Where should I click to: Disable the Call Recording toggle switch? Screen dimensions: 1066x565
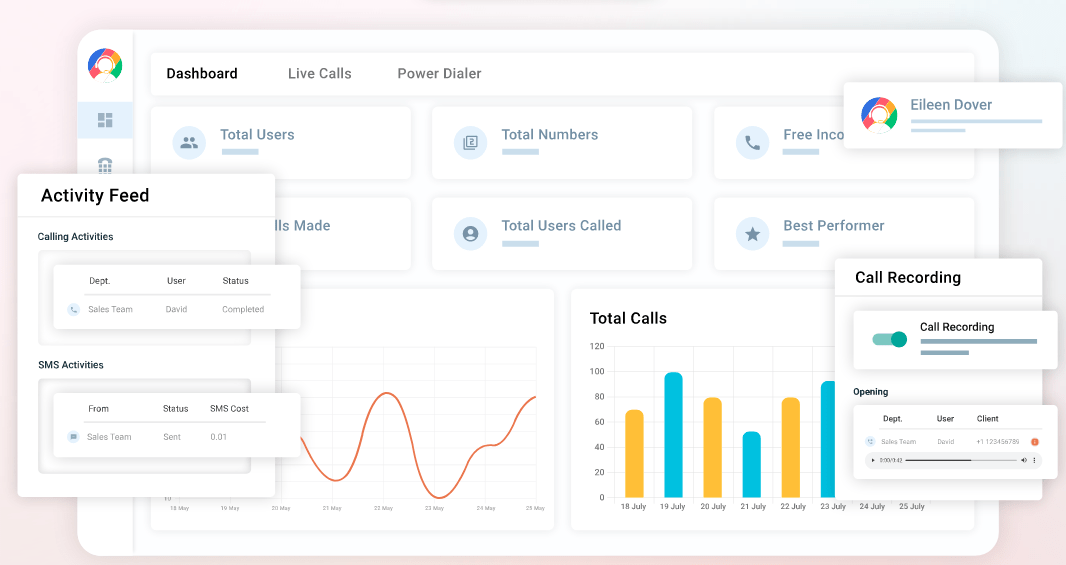point(889,339)
